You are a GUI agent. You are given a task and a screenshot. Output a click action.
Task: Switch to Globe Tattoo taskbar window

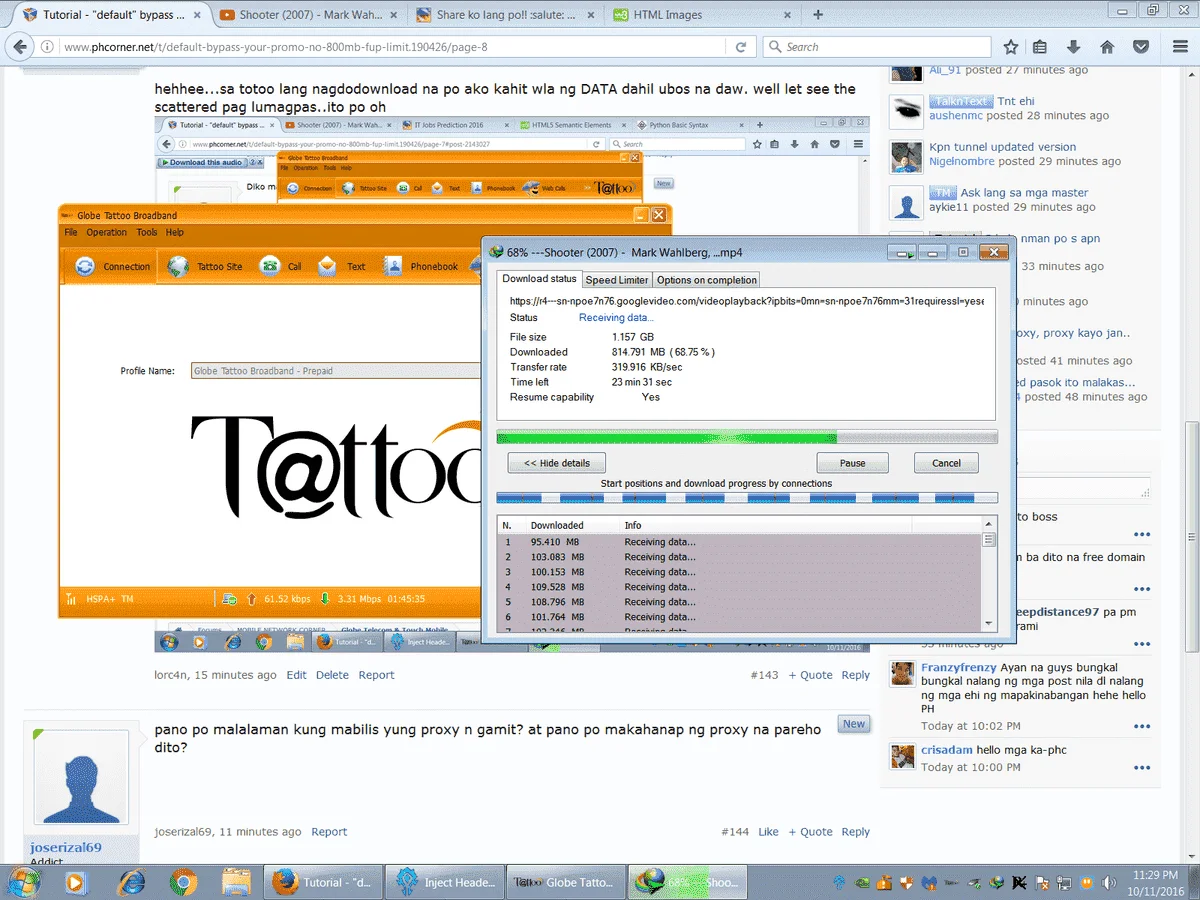564,883
